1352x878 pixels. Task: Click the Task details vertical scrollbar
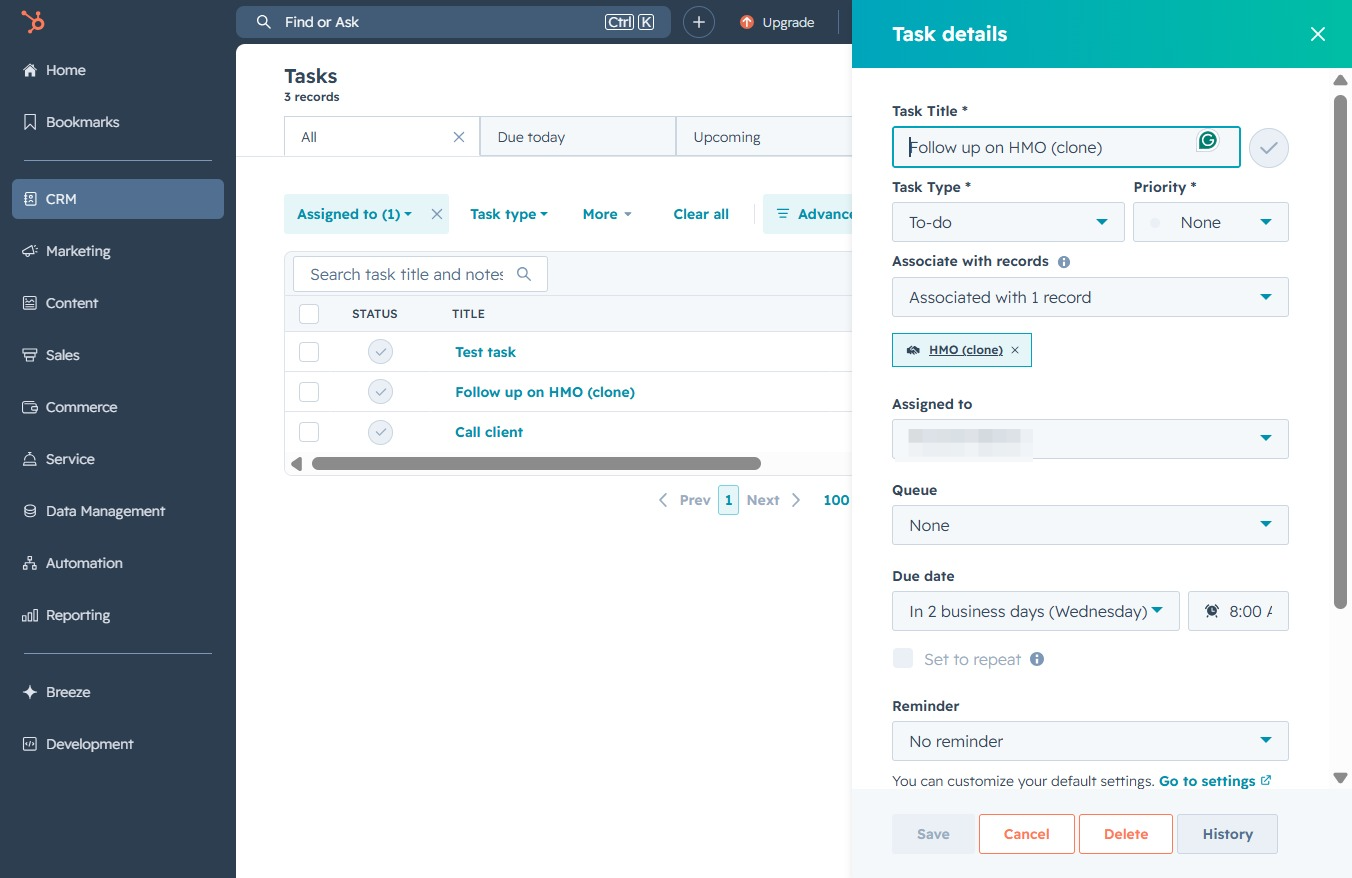(1341, 350)
